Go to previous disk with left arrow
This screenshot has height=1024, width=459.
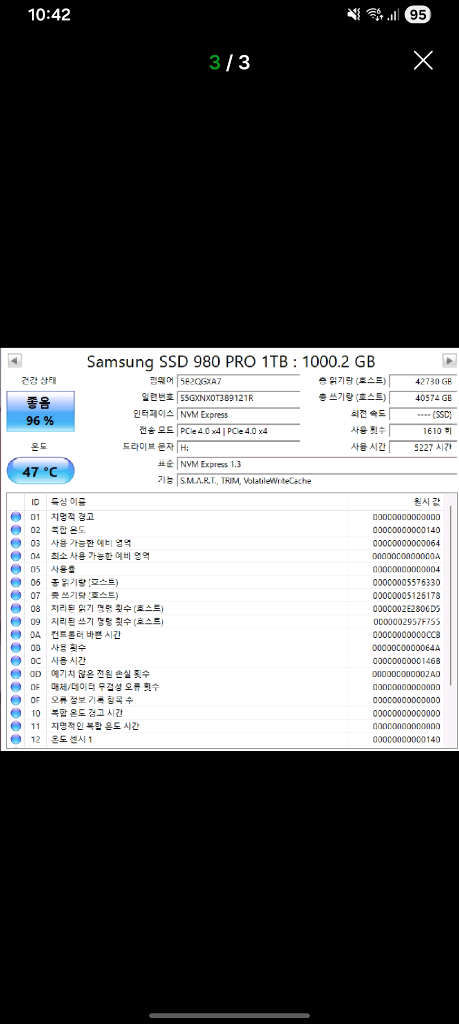click(x=14, y=360)
